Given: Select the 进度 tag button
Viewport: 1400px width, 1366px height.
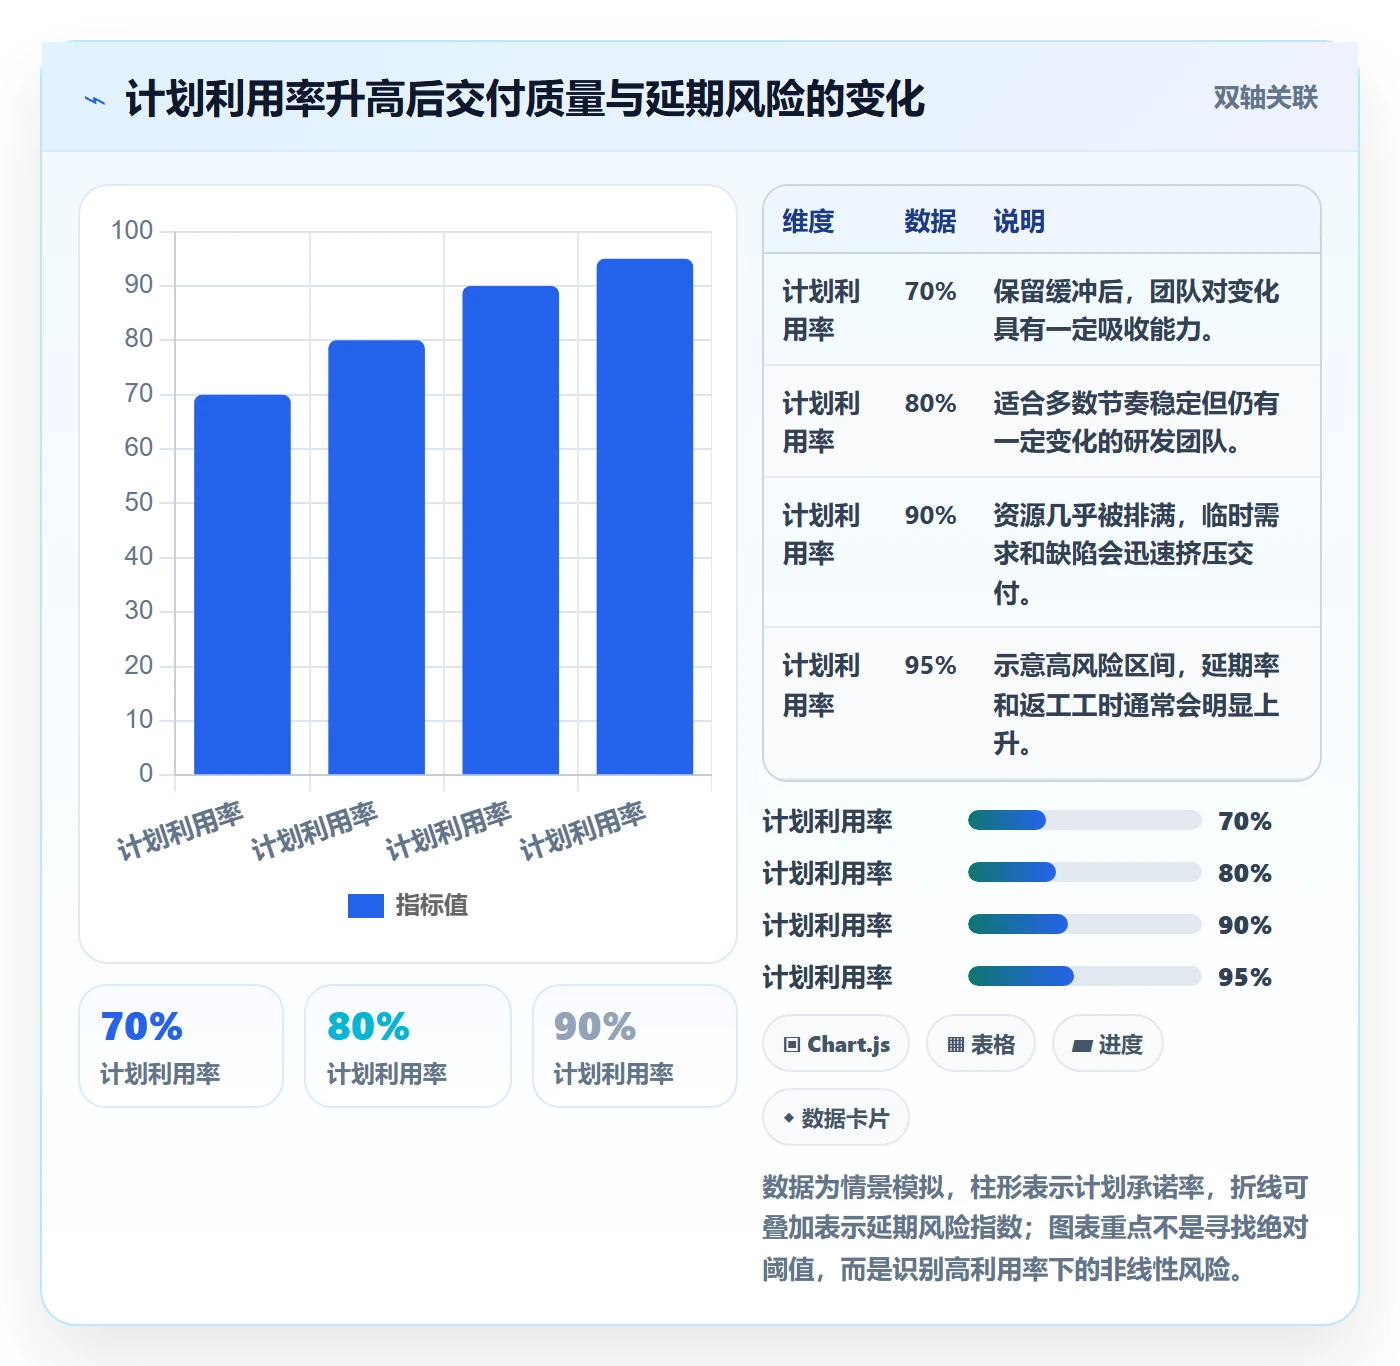Looking at the screenshot, I should point(1107,1044).
